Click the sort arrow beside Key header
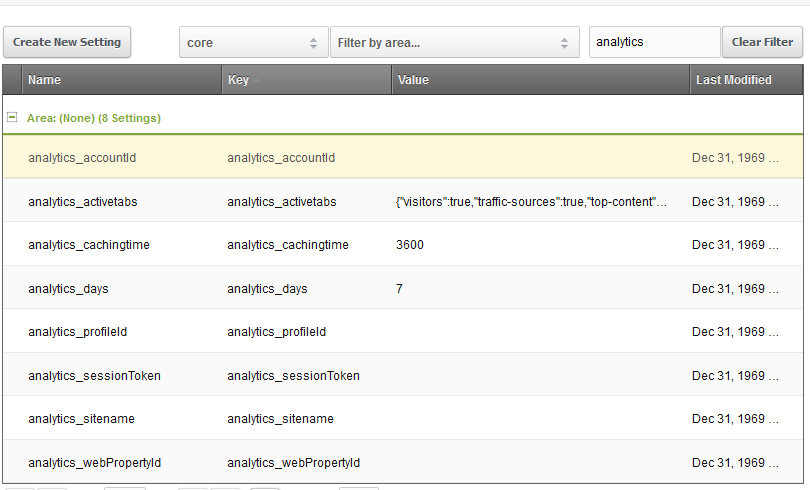 tap(256, 81)
